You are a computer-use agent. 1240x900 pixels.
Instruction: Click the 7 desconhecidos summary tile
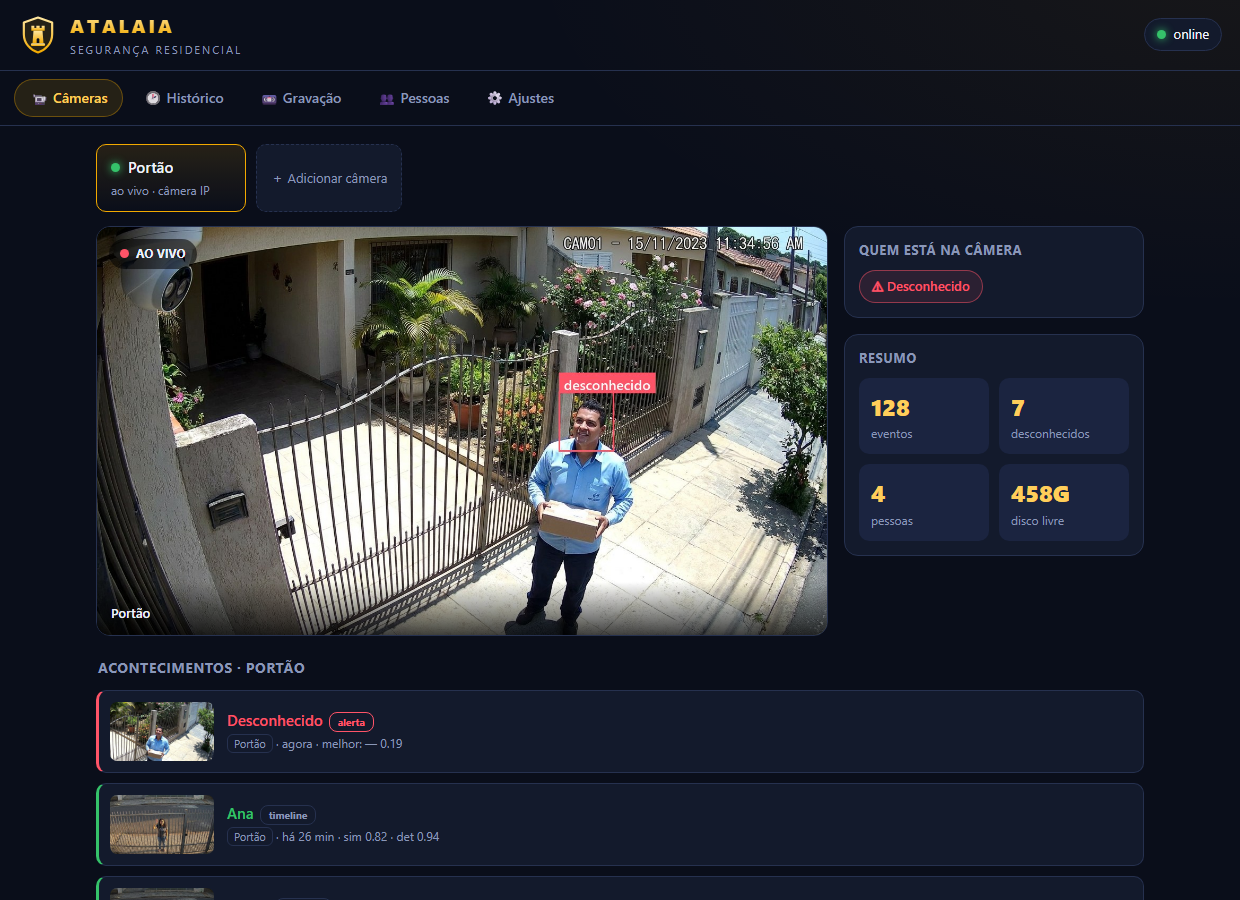click(1064, 416)
